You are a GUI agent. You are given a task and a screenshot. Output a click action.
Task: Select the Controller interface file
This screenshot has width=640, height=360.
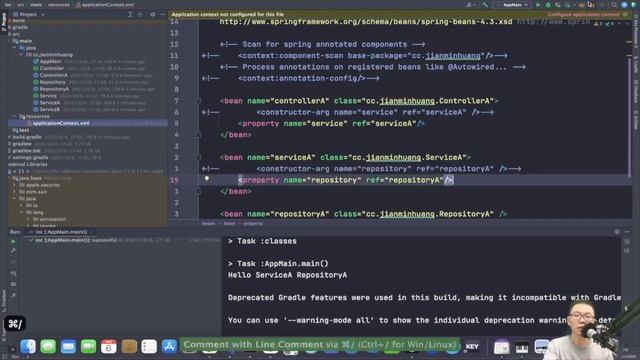point(51,68)
